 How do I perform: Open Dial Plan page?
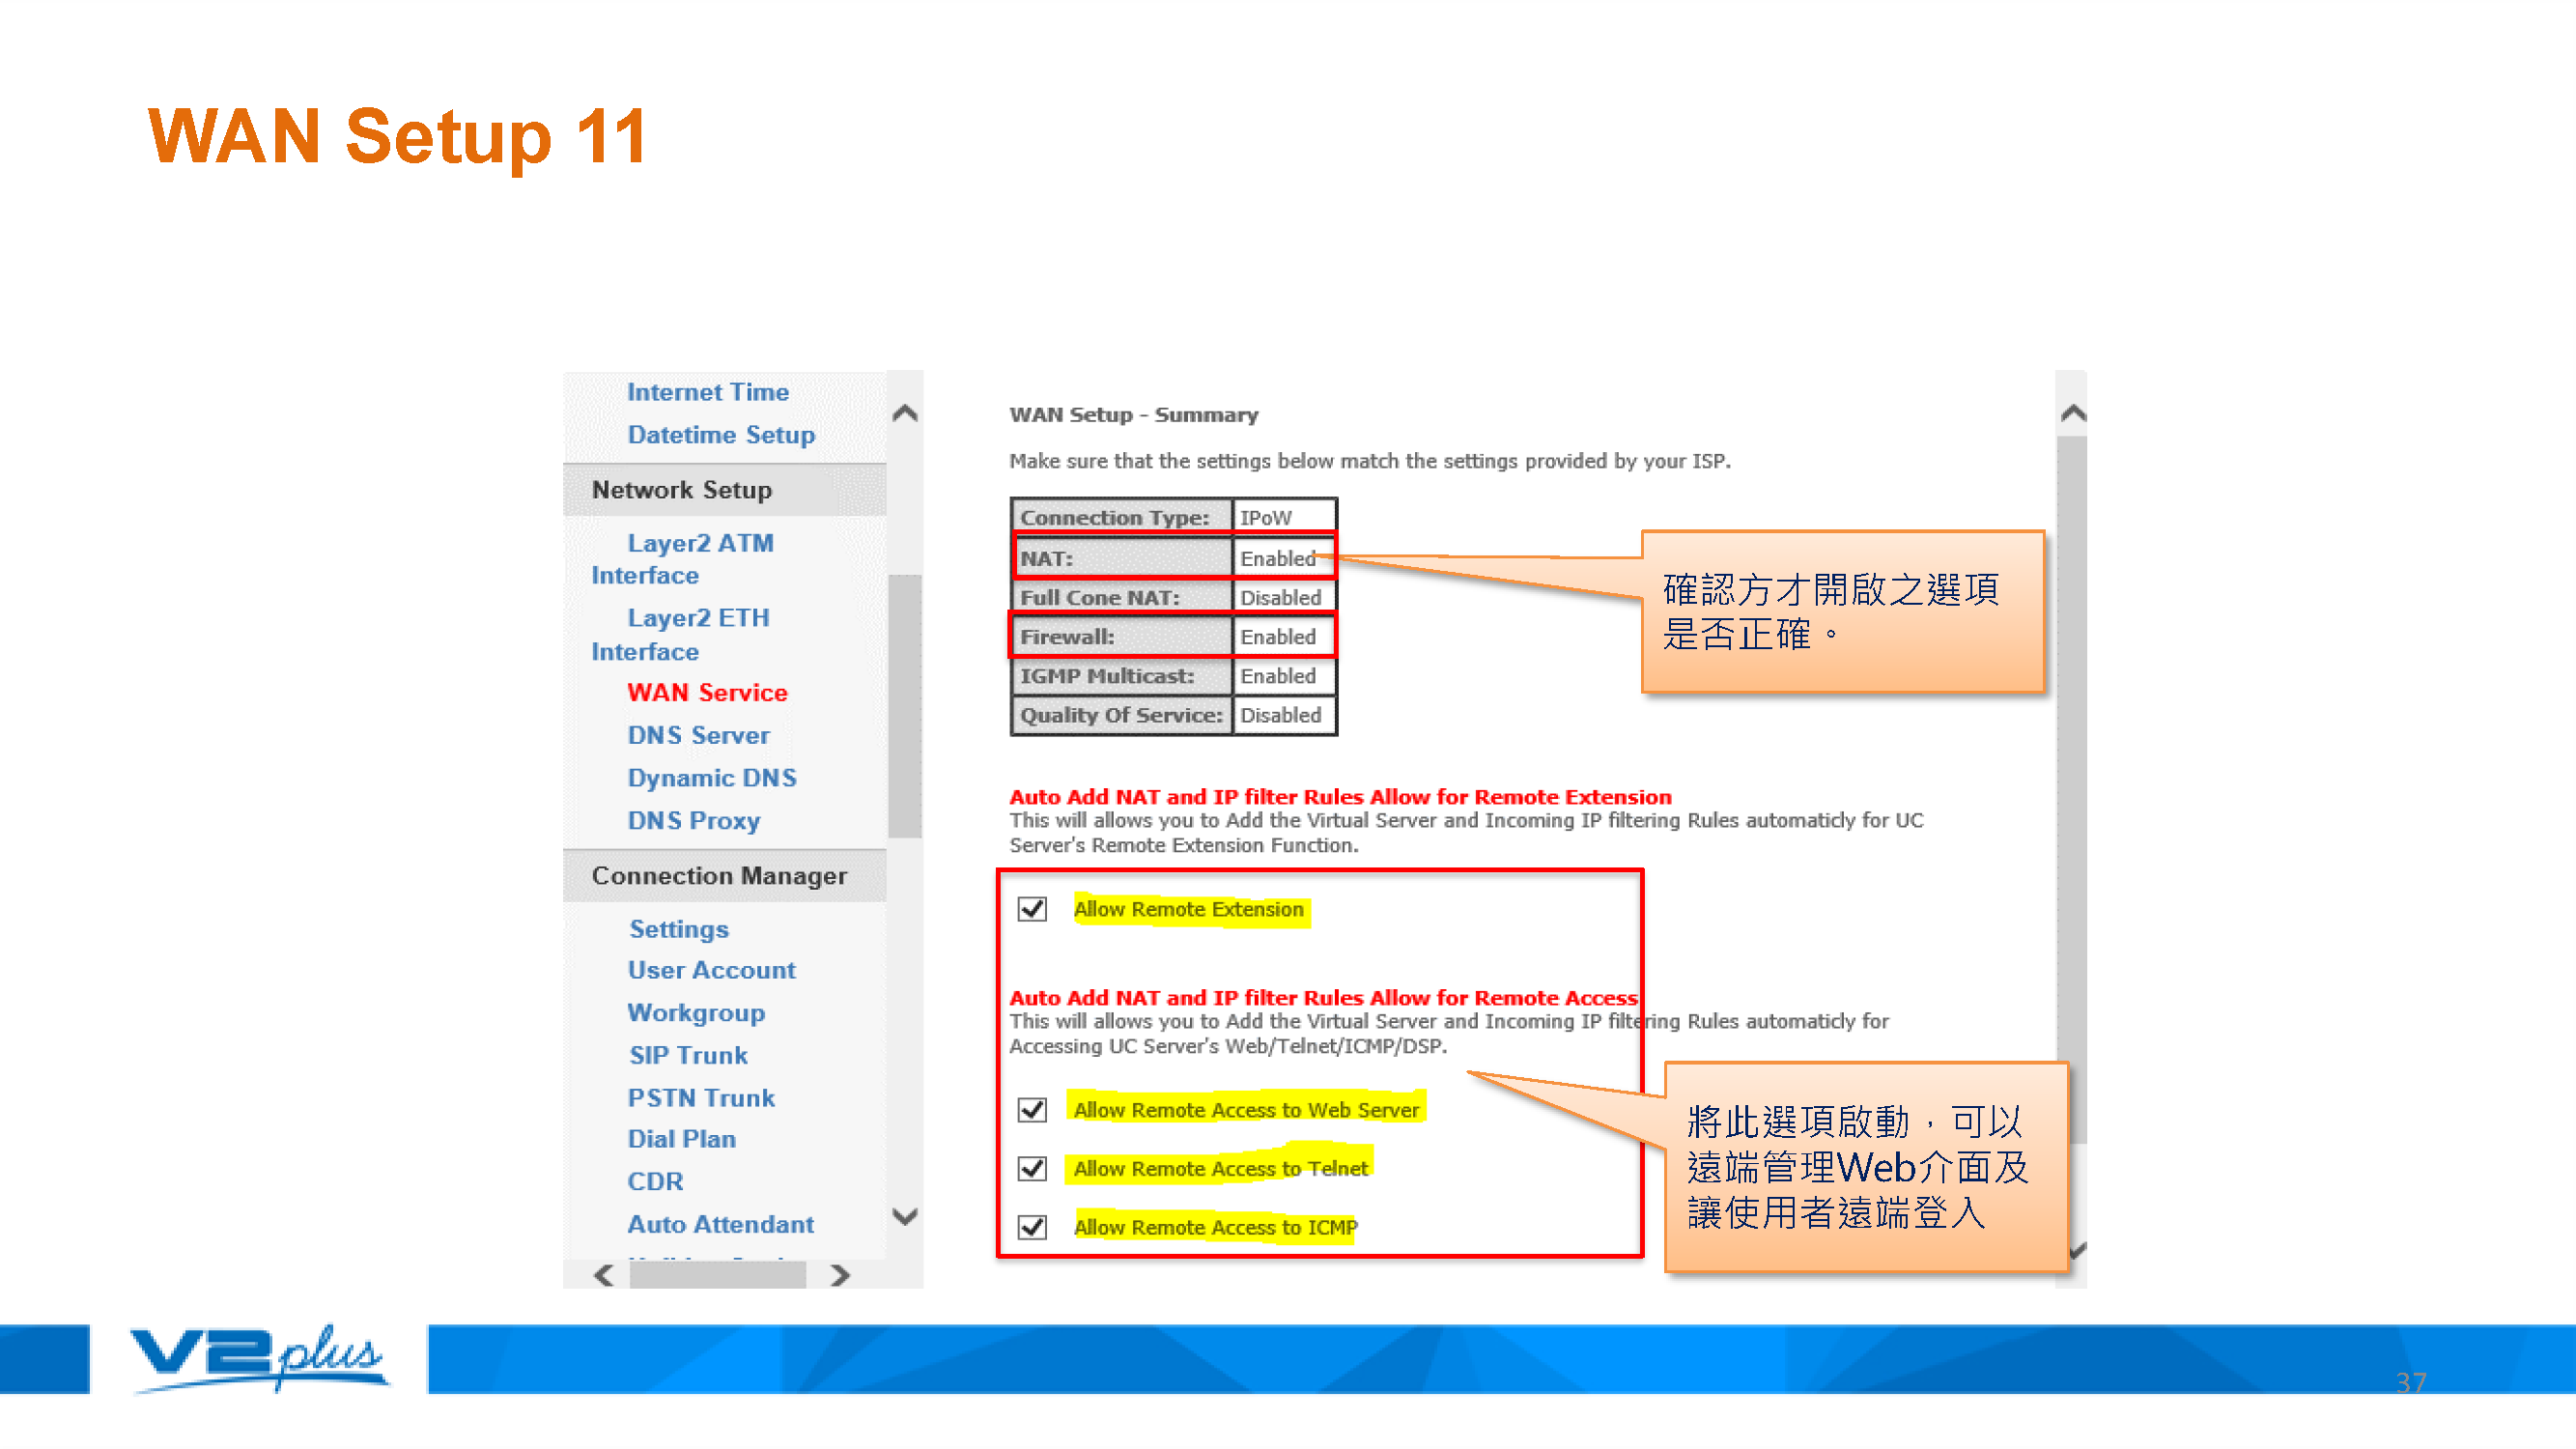[681, 1139]
